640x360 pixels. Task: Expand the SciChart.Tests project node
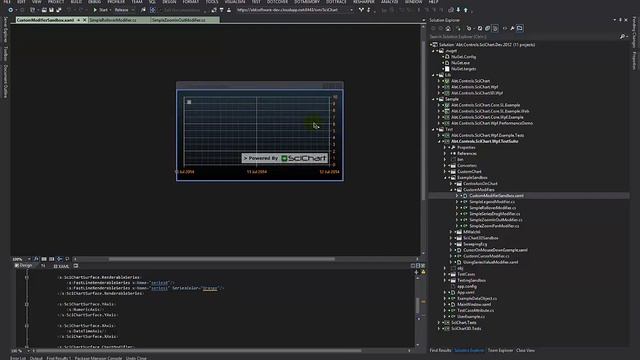click(x=439, y=322)
